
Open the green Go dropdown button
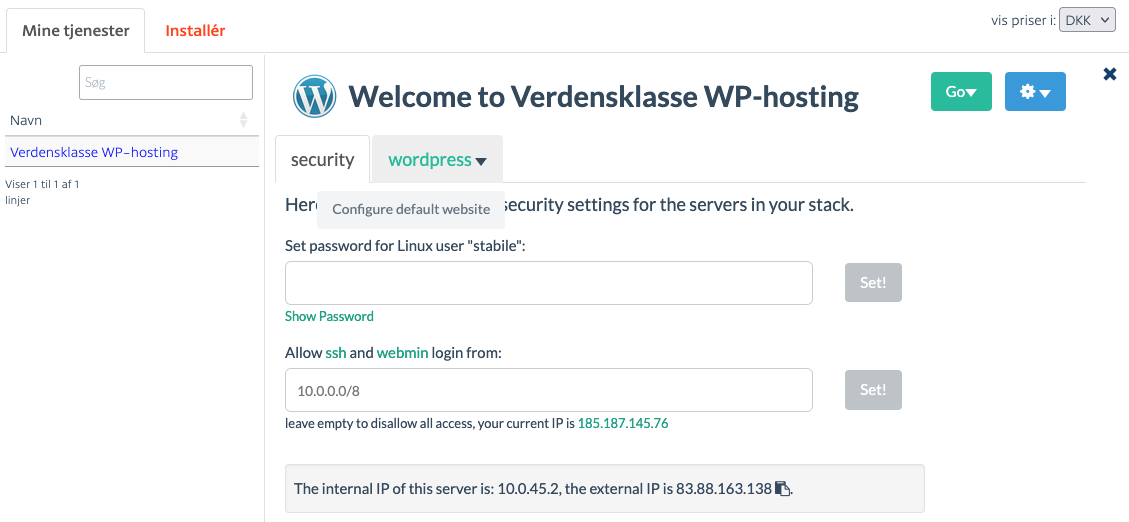coord(961,91)
